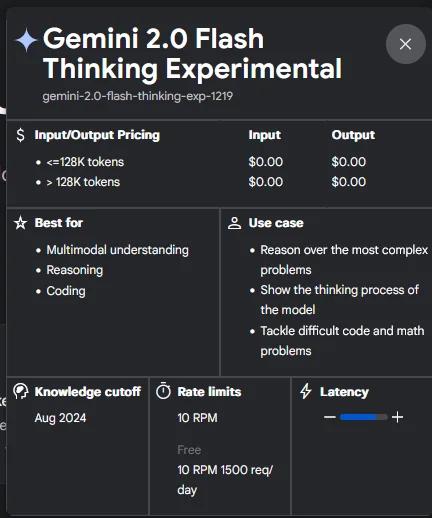432x518 pixels.
Task: Click the minus sign on latency bar
Action: click(x=330, y=417)
